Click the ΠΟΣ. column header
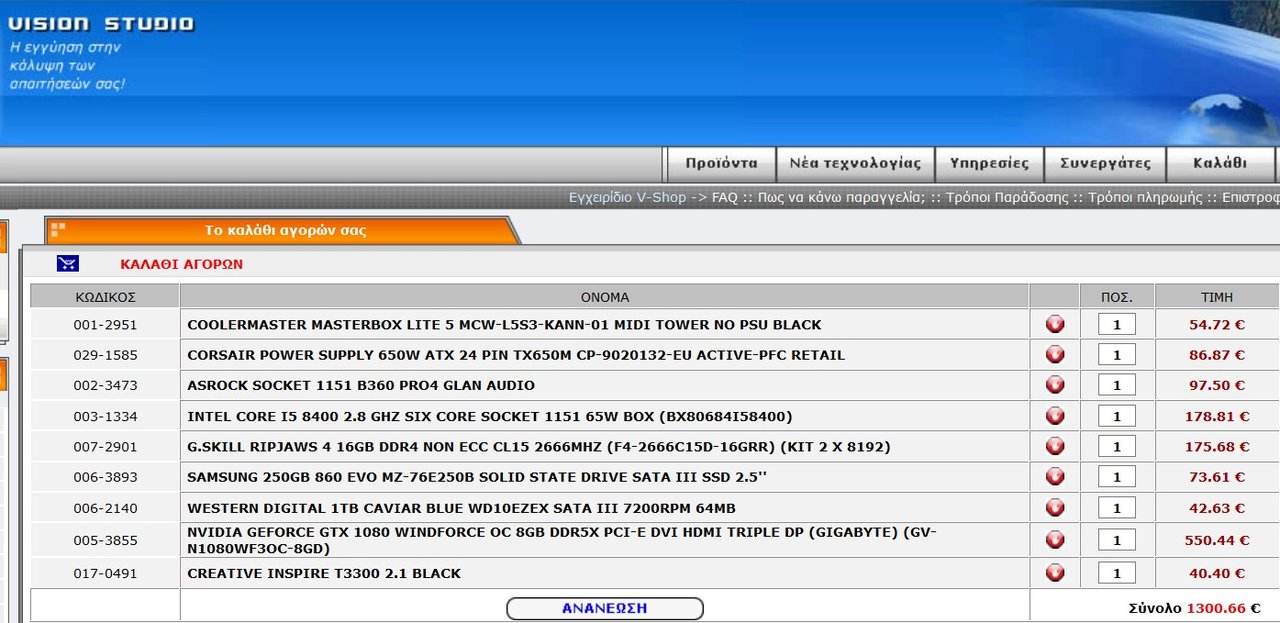The height and width of the screenshot is (623, 1280). point(1117,297)
